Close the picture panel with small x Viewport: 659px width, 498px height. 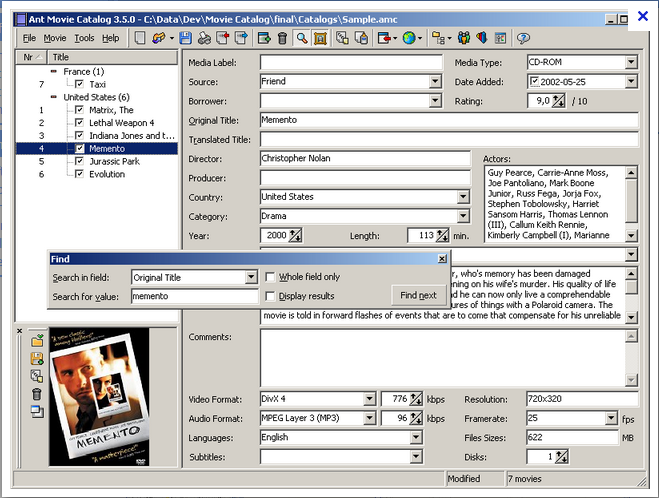pyautogui.click(x=19, y=331)
